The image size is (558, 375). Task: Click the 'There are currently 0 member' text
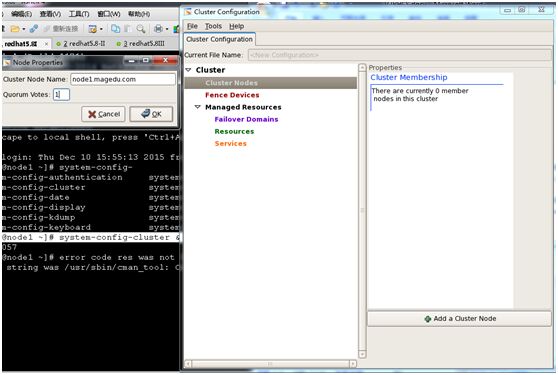(420, 91)
